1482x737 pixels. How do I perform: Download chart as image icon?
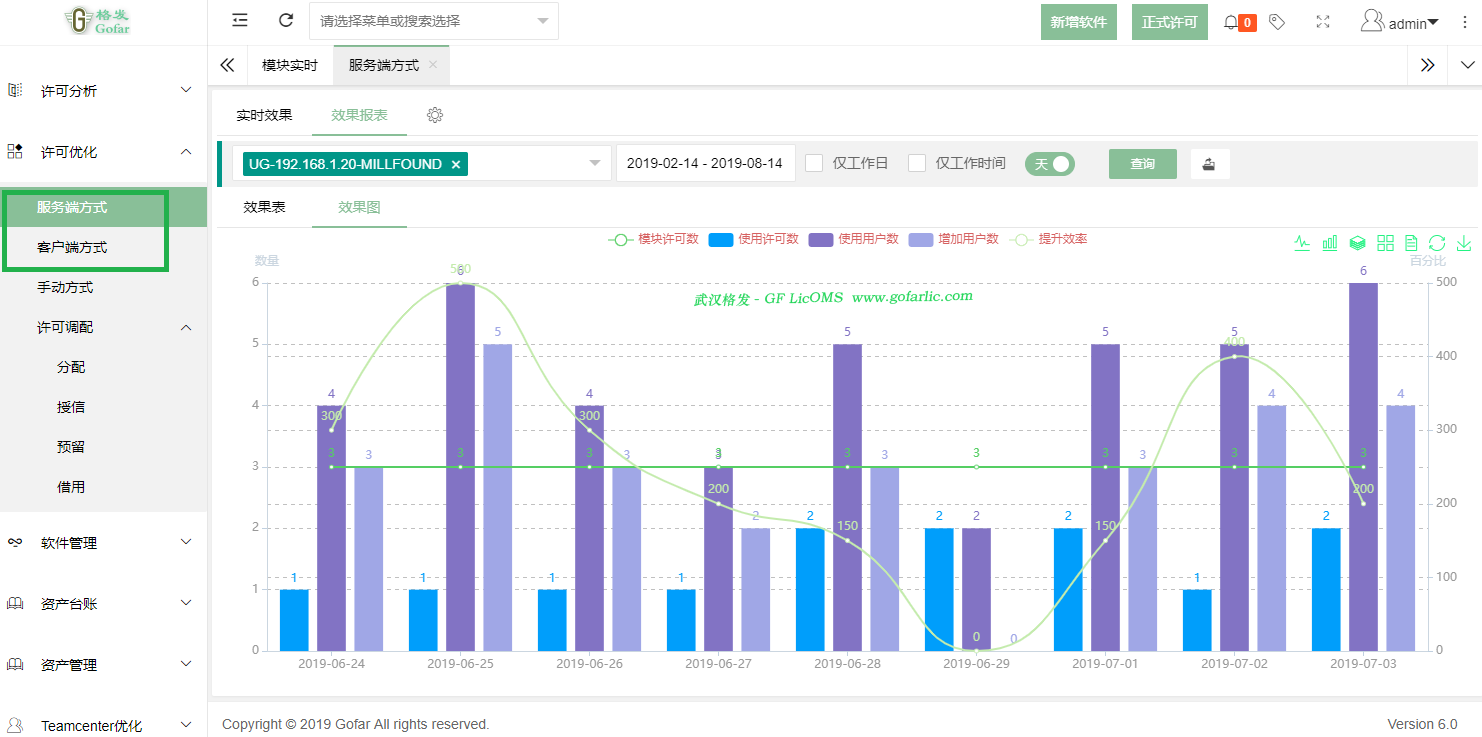coord(1464,243)
